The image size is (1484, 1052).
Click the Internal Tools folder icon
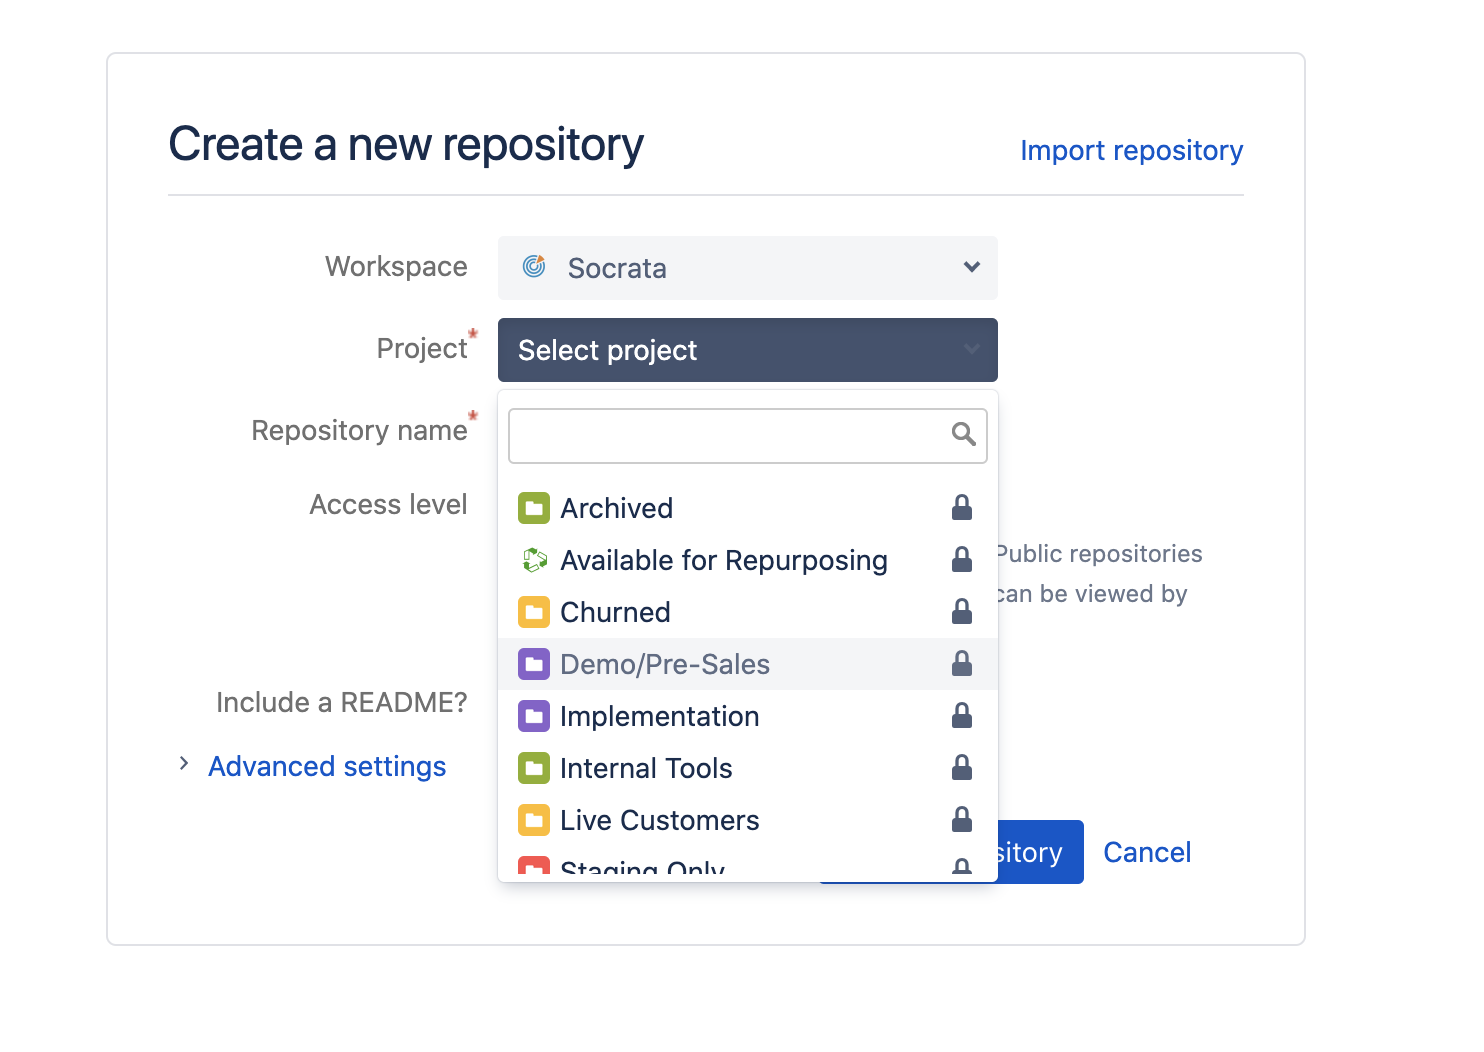pos(534,768)
